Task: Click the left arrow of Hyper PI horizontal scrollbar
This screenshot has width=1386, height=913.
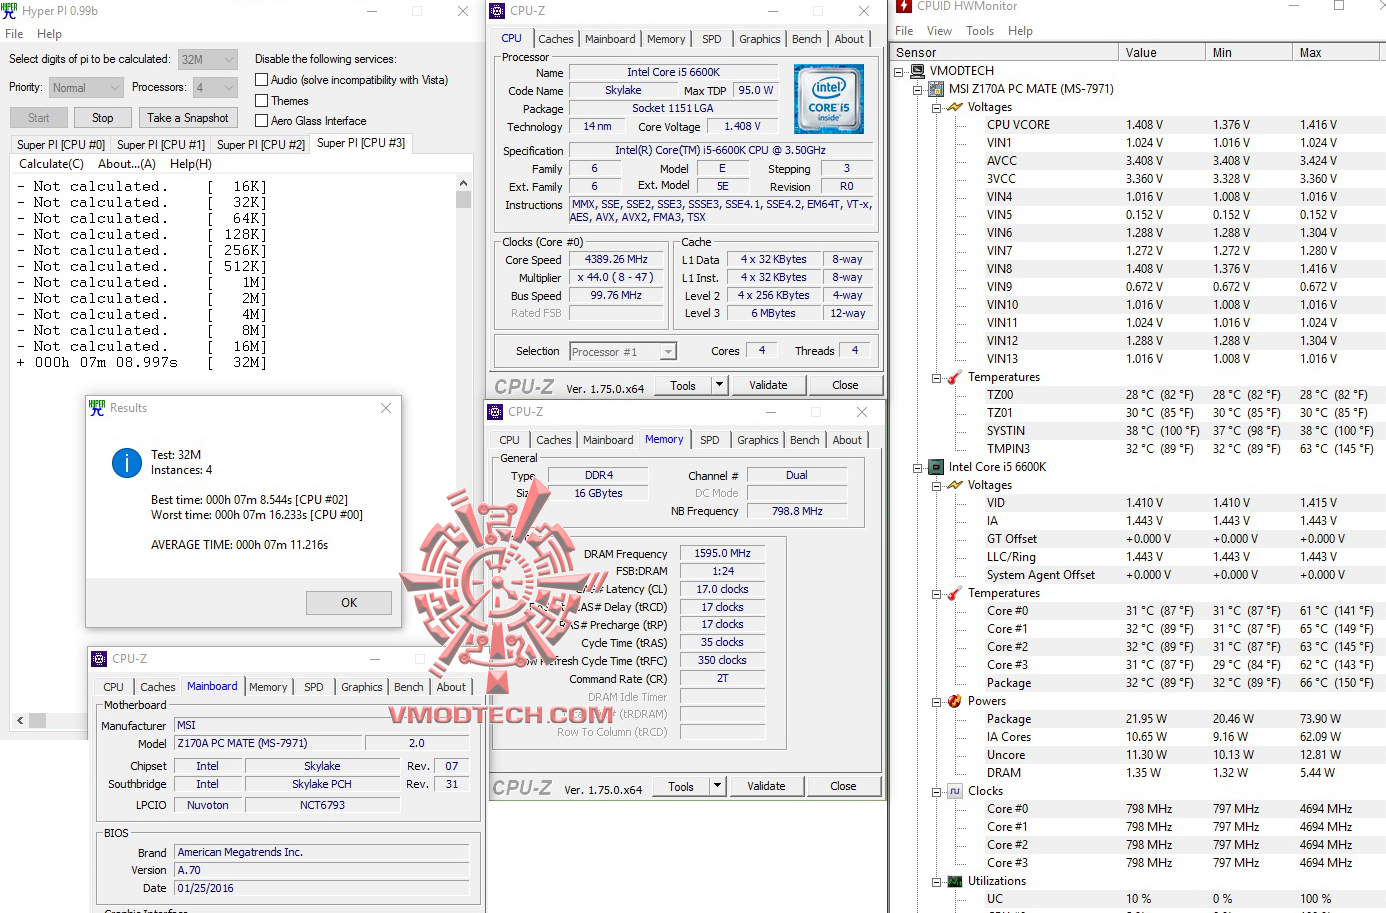Action: [20, 720]
